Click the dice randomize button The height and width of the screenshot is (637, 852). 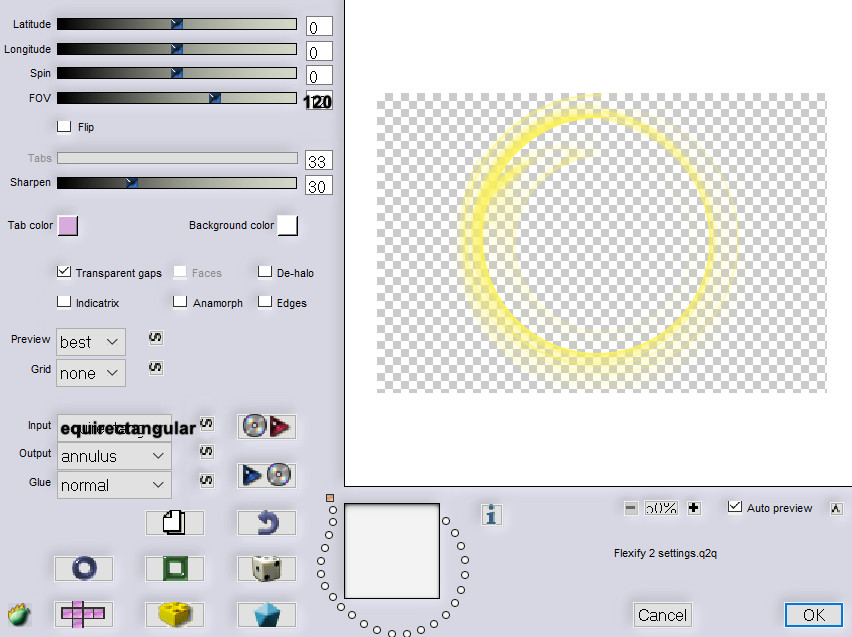pyautogui.click(x=265, y=568)
